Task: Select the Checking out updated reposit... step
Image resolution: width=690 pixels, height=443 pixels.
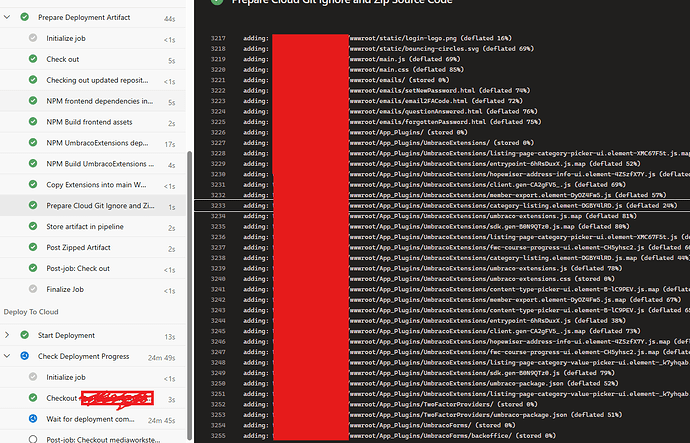Action: click(x=92, y=80)
